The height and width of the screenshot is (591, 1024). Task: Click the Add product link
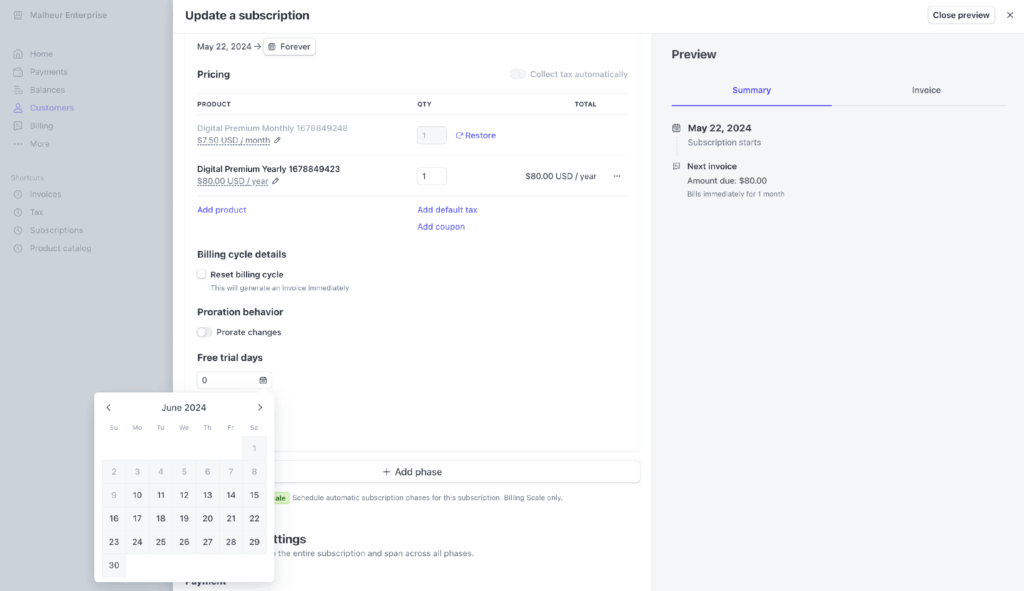(222, 210)
